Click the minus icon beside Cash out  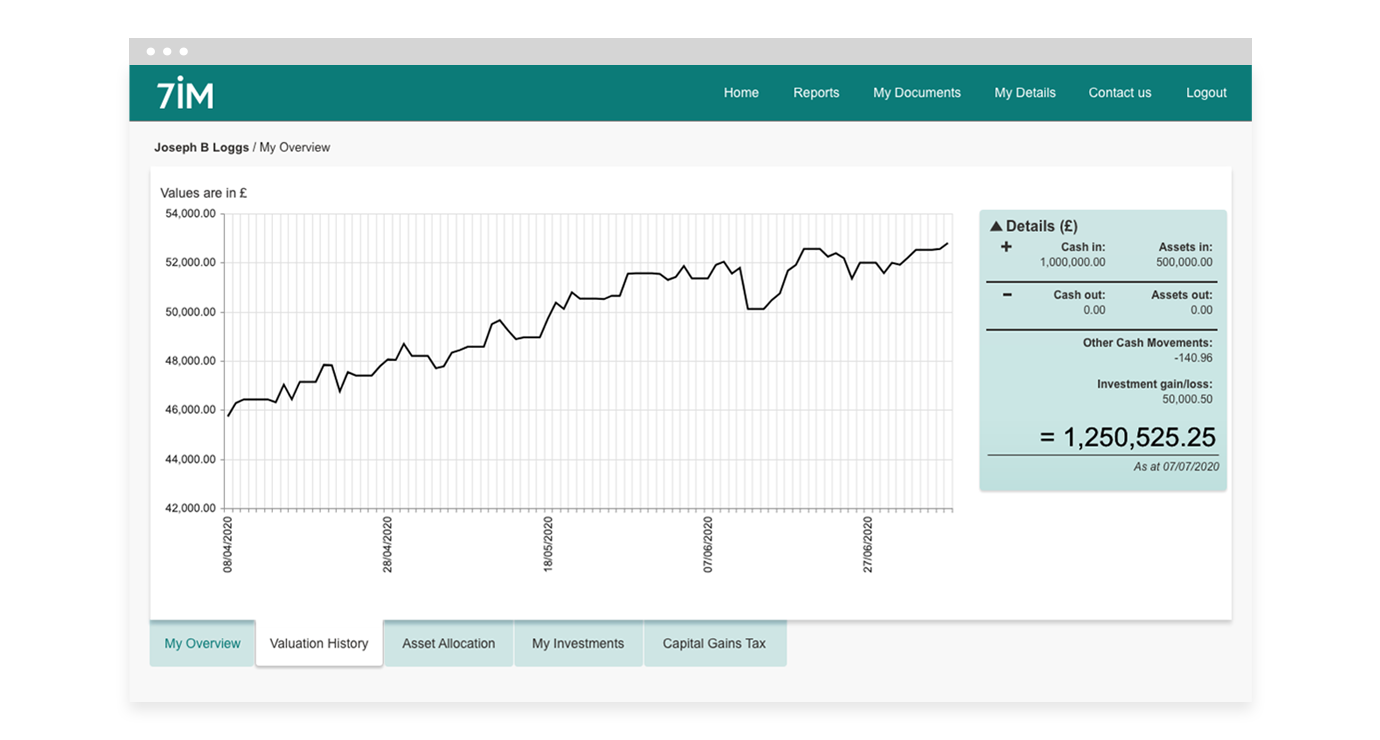point(1006,295)
